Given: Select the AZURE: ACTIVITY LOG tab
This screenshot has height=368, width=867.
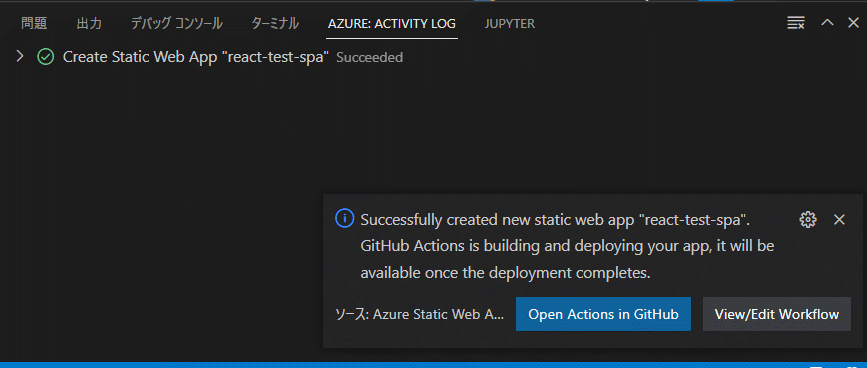Looking at the screenshot, I should coord(392,24).
